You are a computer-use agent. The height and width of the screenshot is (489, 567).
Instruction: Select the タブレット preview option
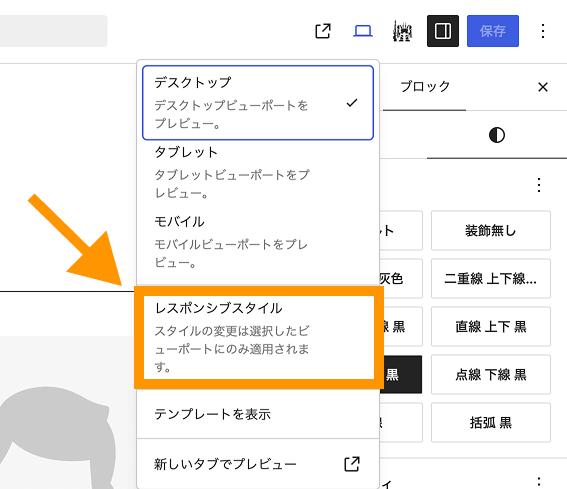coord(258,173)
